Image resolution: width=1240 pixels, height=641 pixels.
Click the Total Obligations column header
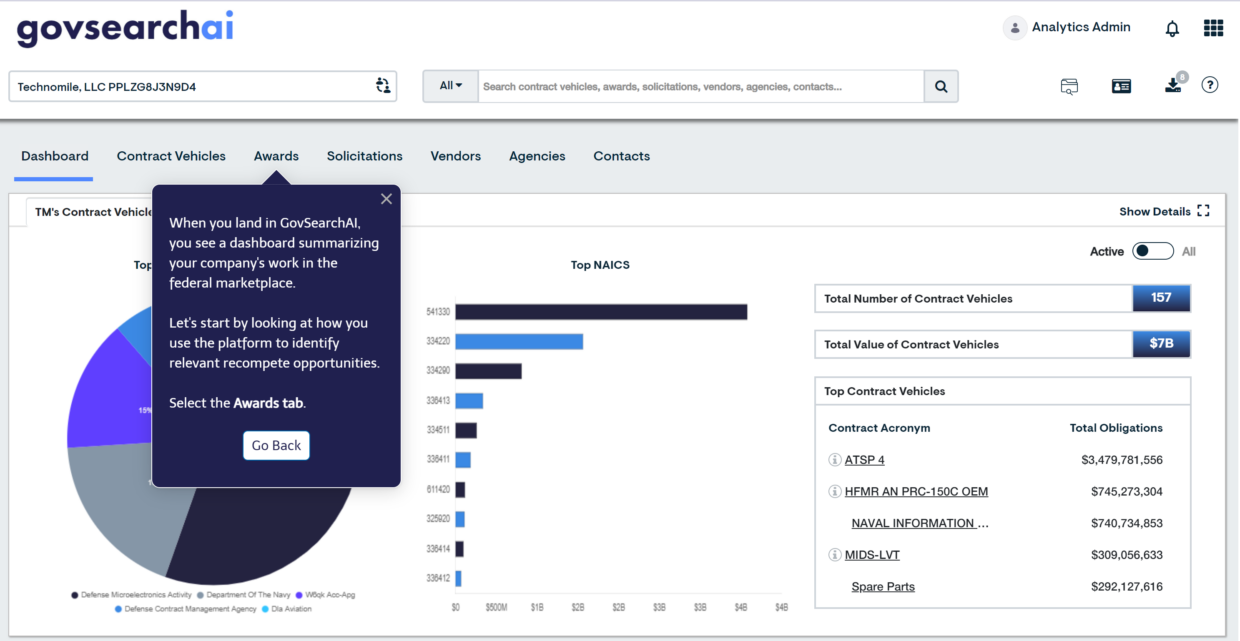[1116, 428]
